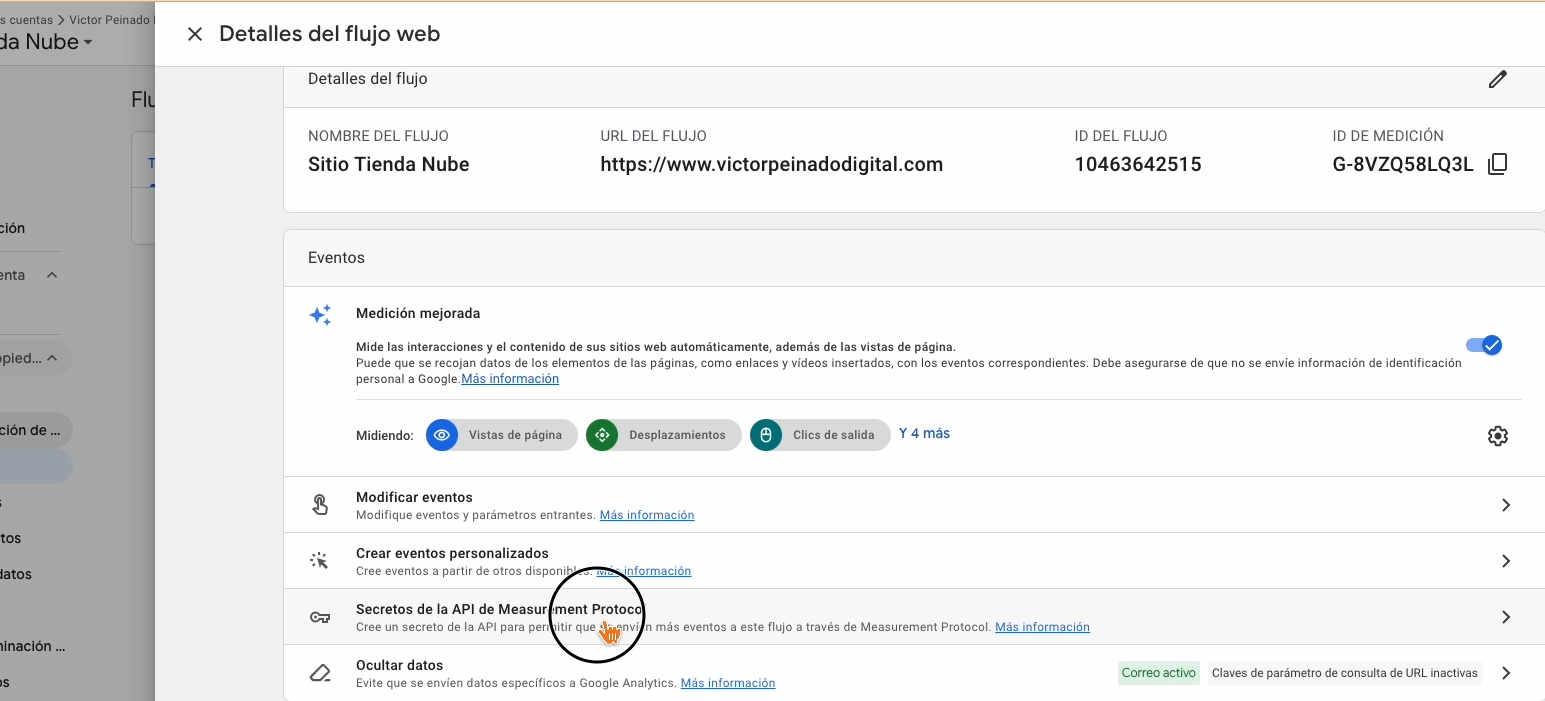The image size is (1545, 701).
Task: Click the Claves de parámetro inactivas badge
Action: click(1345, 673)
